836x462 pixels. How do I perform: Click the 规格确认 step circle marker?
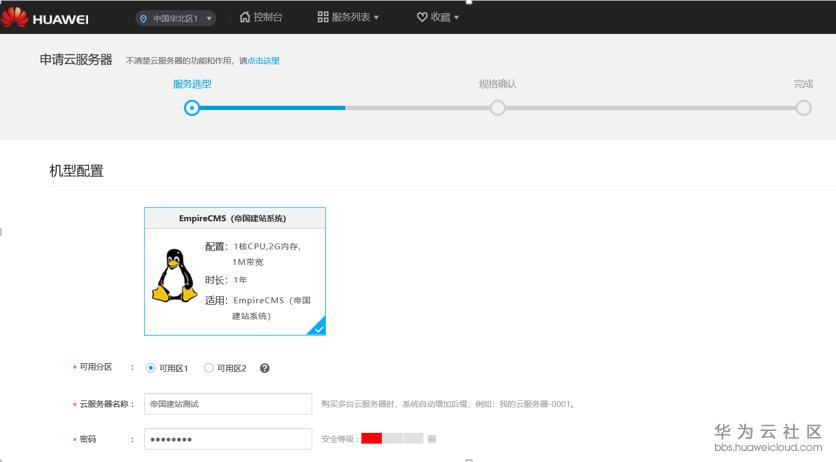tap(497, 108)
